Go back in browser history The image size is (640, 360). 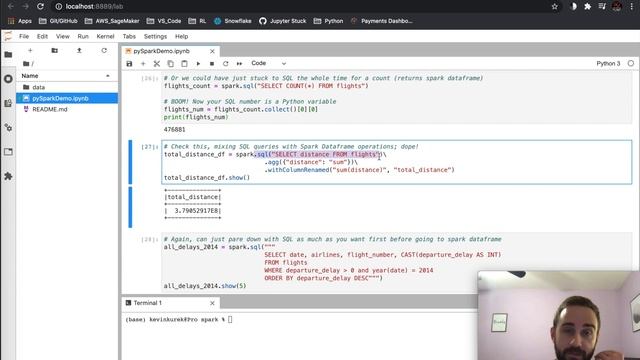(x=11, y=7)
